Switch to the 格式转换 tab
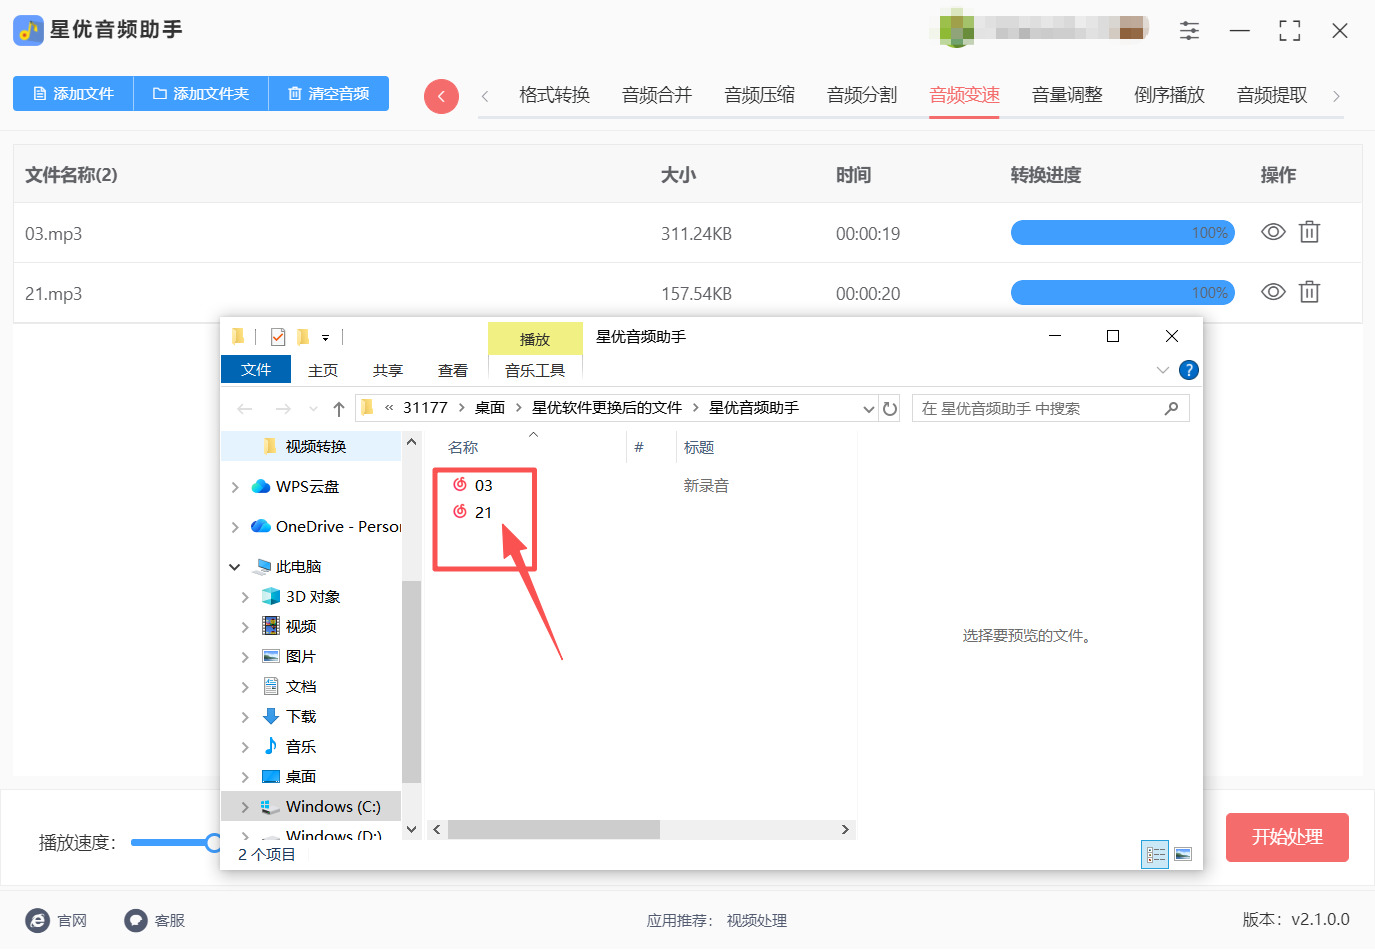 click(x=554, y=95)
